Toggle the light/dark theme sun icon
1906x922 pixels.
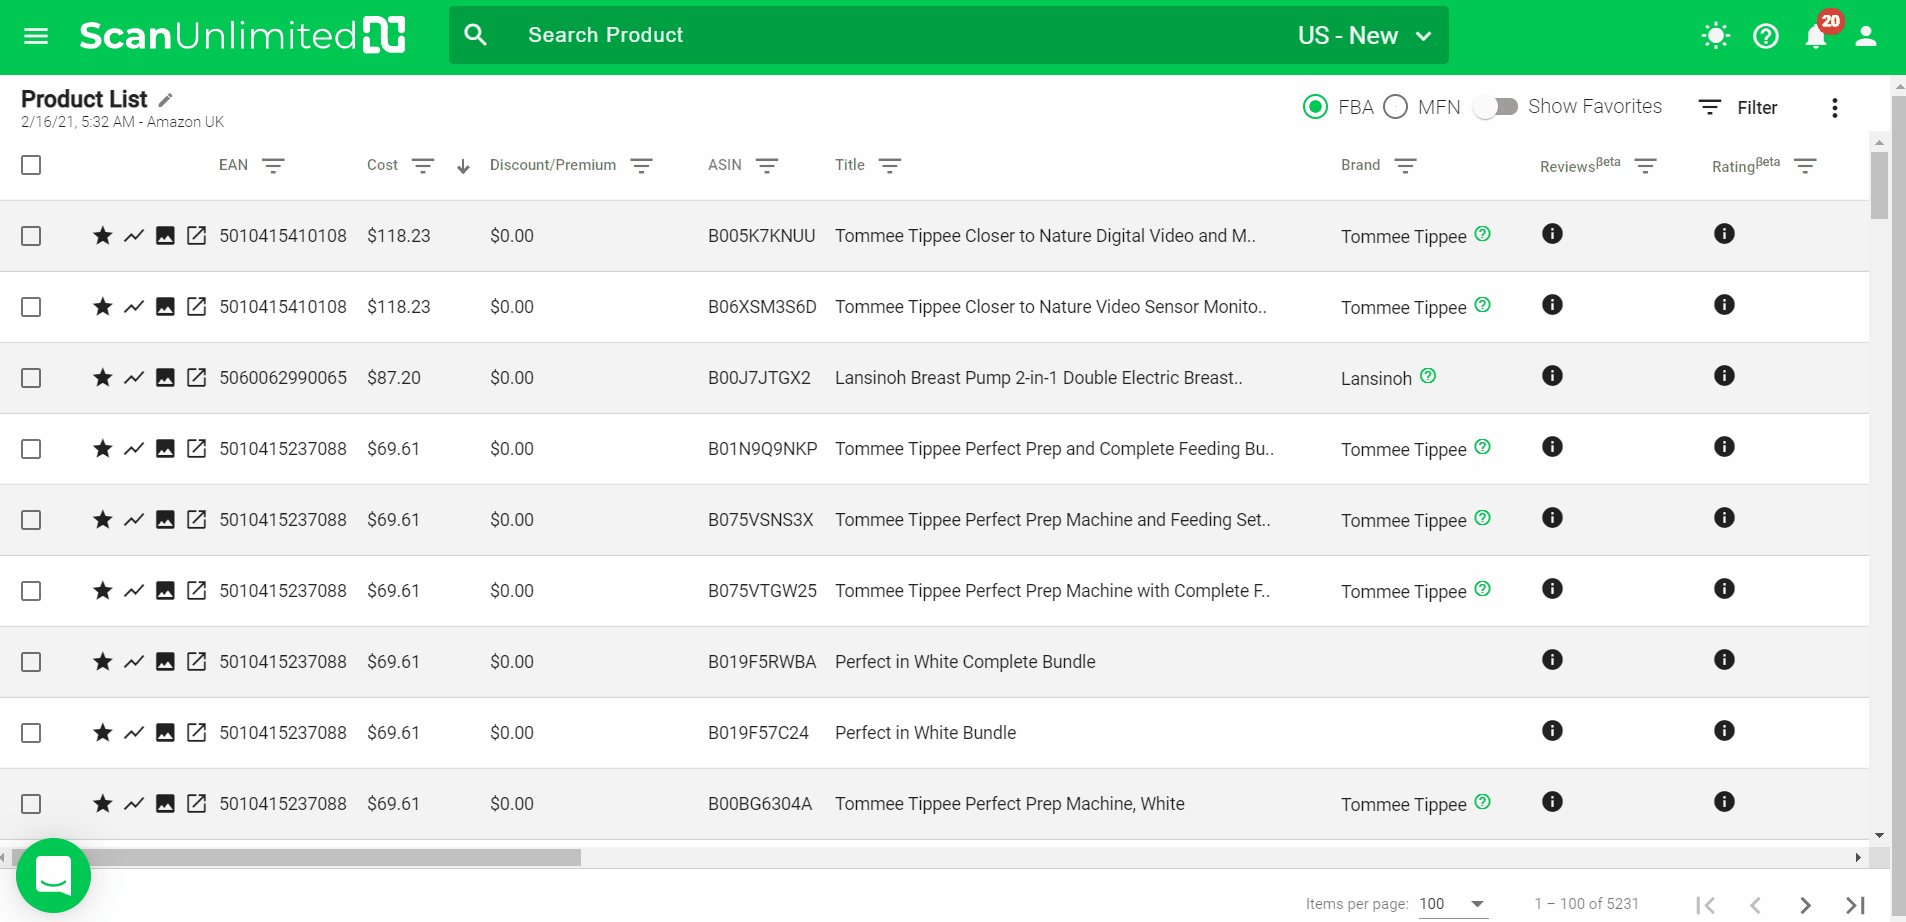[1715, 36]
